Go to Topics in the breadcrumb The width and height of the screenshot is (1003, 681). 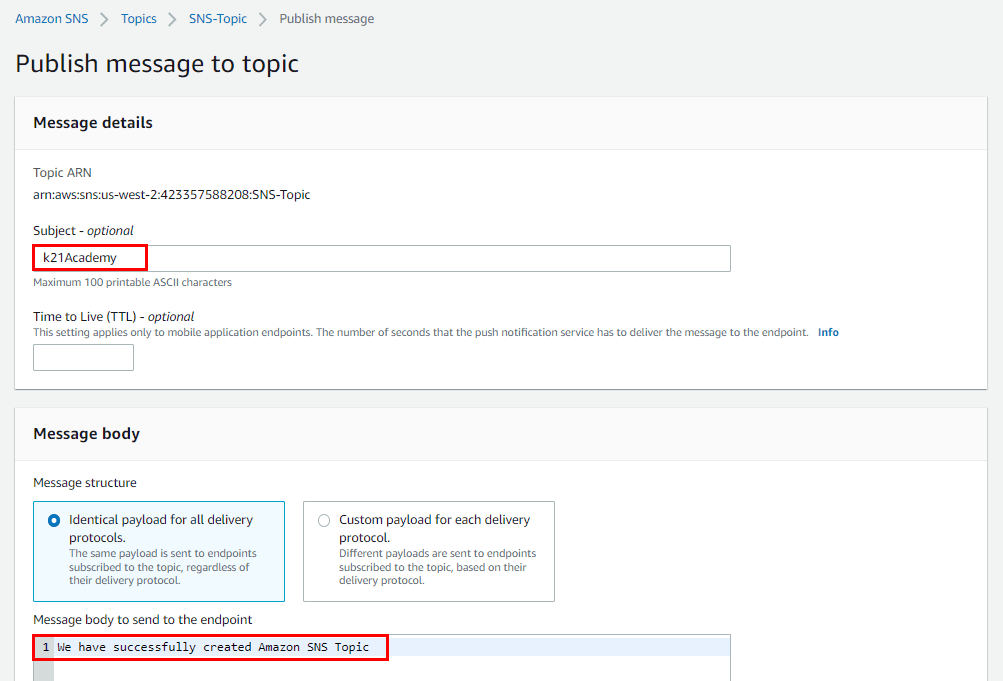(139, 19)
